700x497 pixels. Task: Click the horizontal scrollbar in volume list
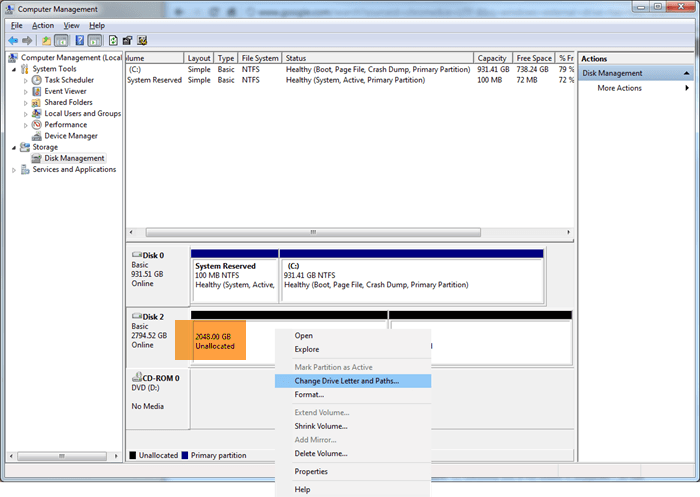pyautogui.click(x=349, y=233)
